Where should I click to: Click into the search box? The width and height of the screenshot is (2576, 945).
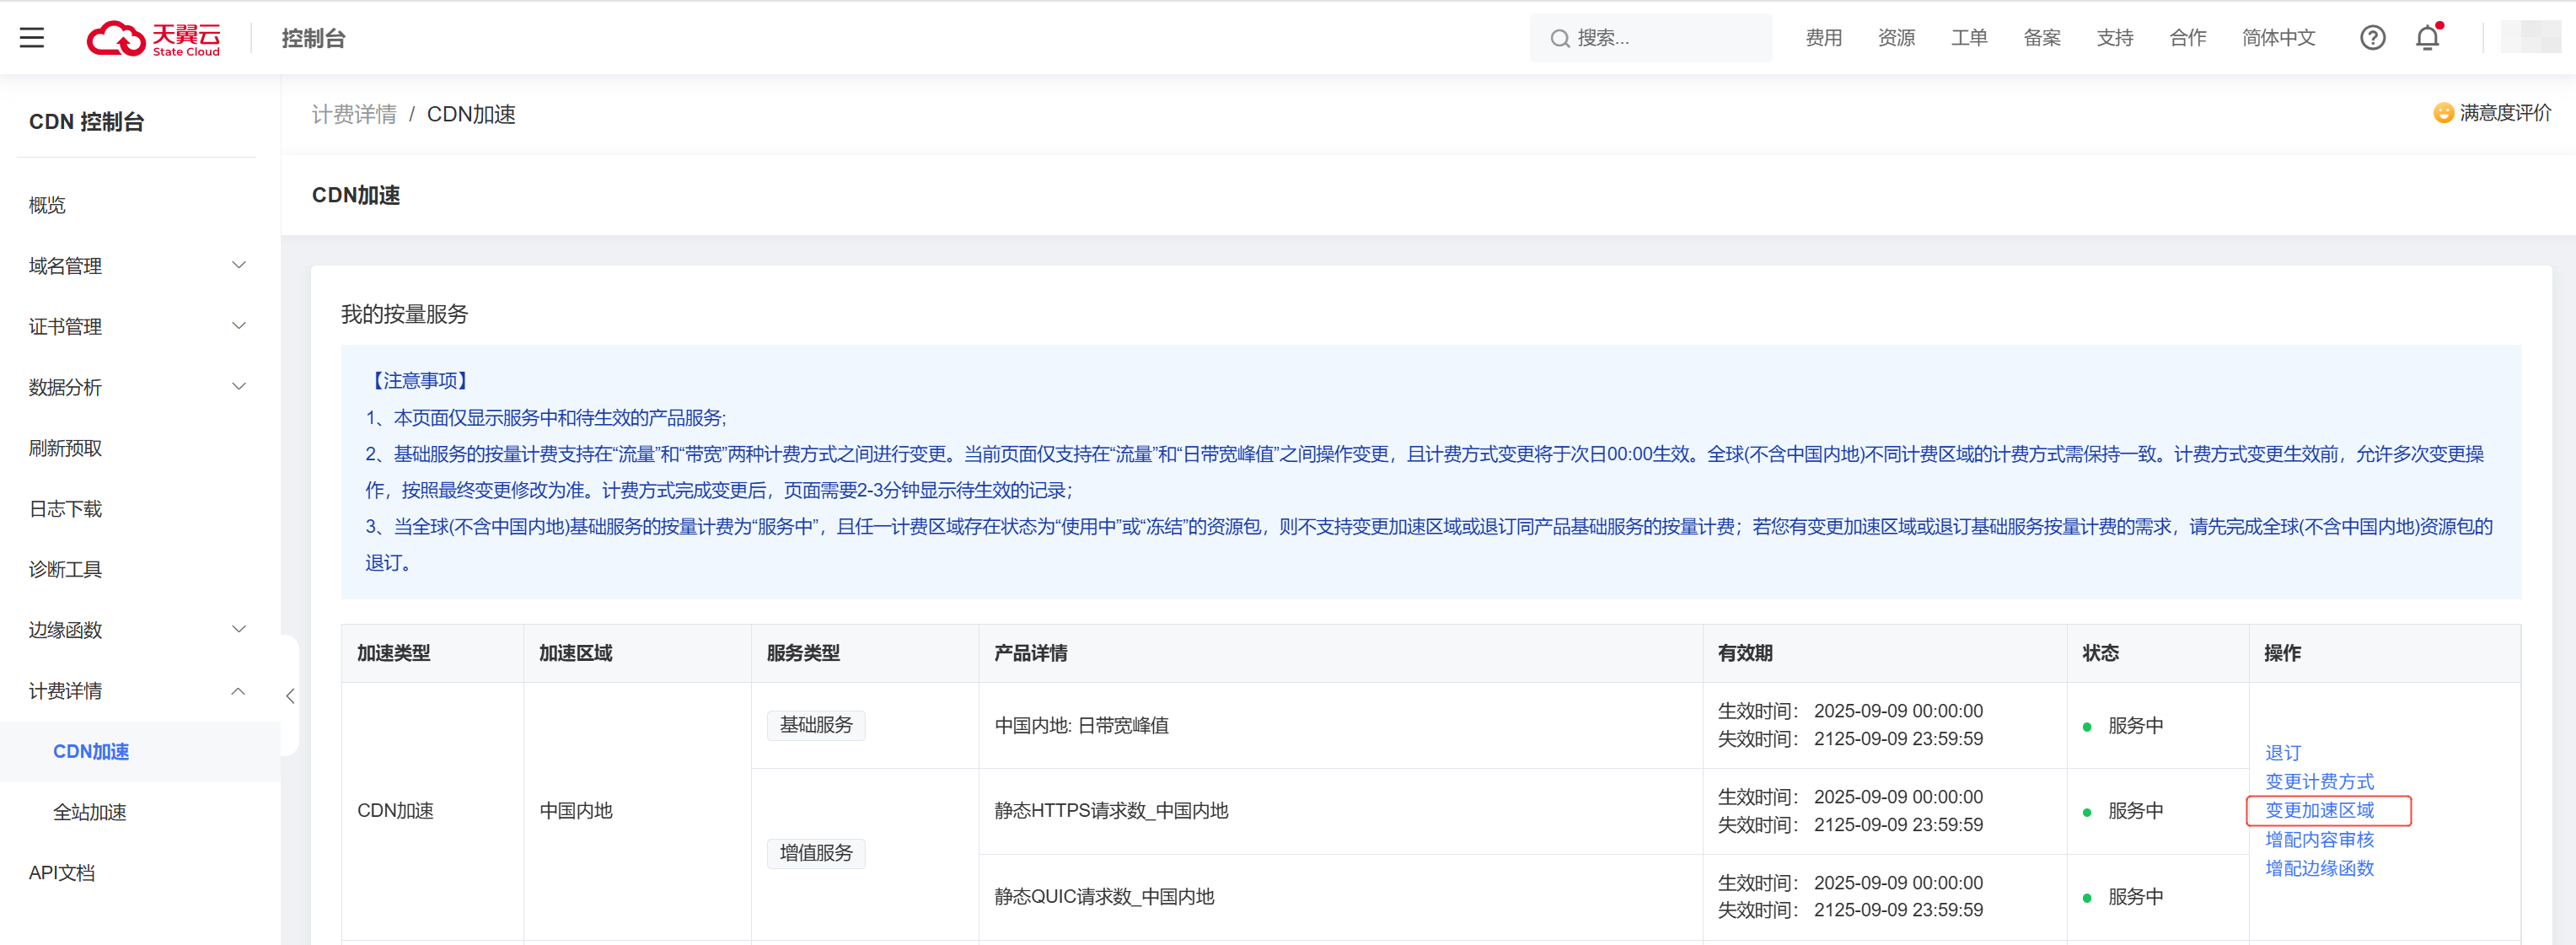click(x=1650, y=38)
